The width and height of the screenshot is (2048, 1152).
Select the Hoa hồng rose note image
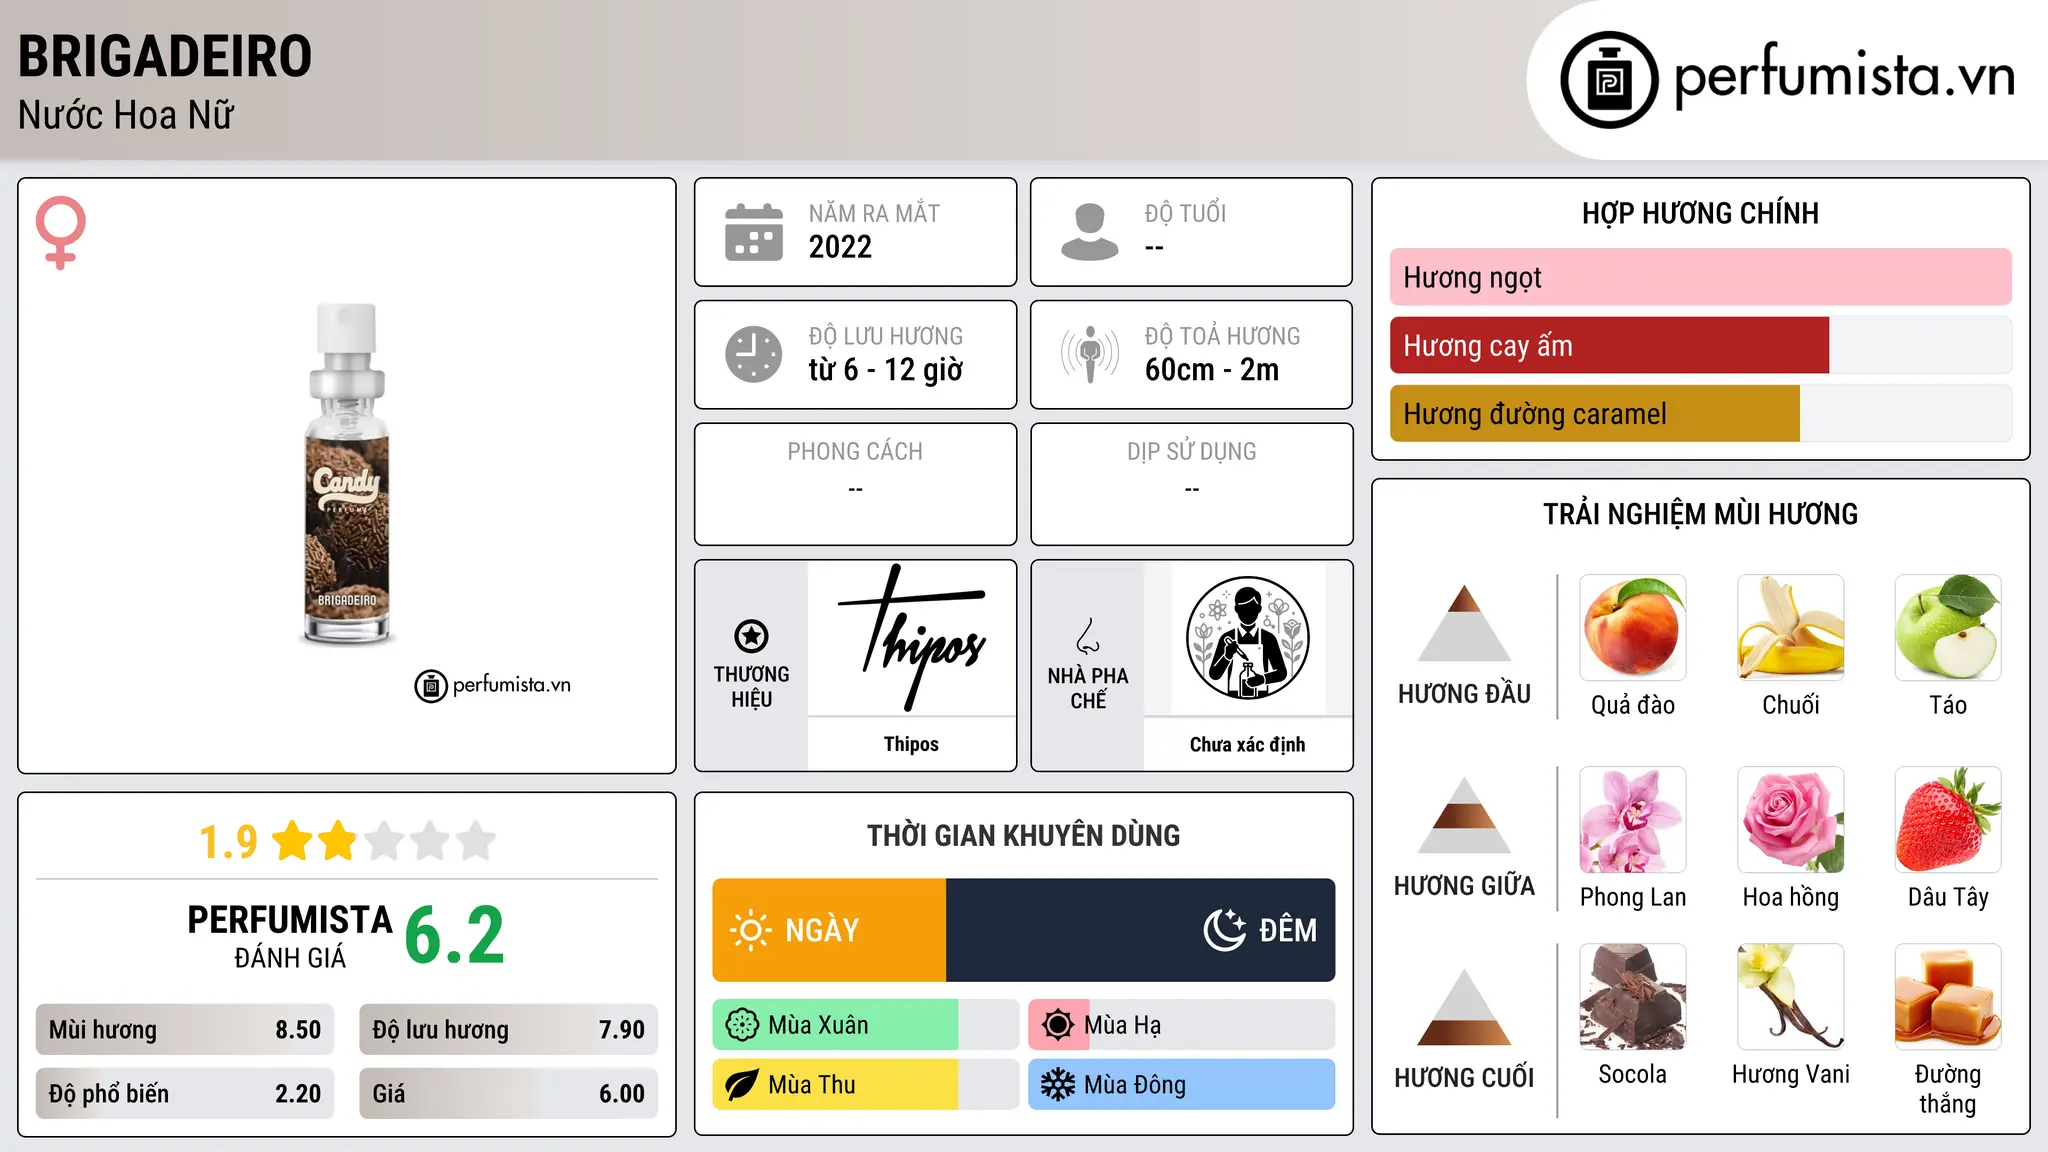click(1791, 820)
